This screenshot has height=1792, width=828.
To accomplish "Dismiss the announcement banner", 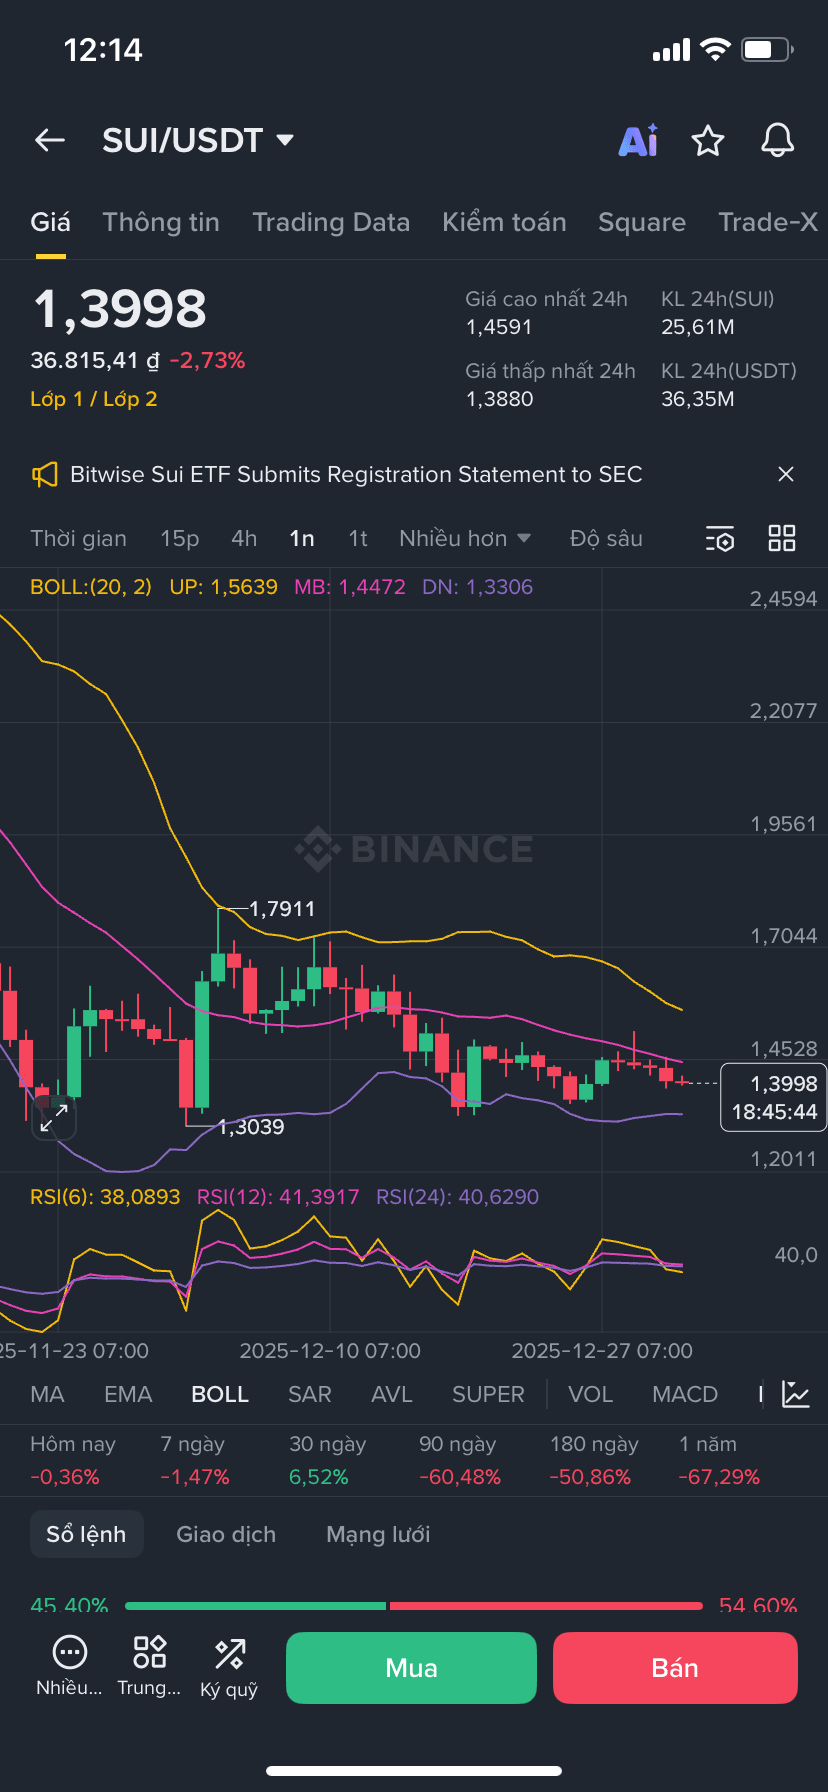I will (x=786, y=474).
